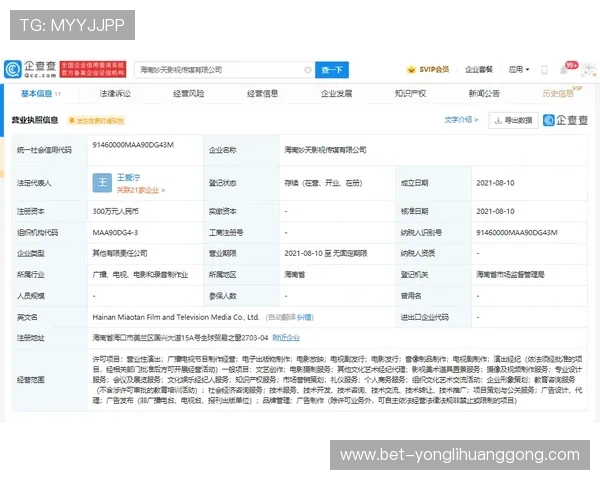Image resolution: width=600 pixels, height=480 pixels.
Task: Click the underlined 进出口企业代码 label
Action: (424, 317)
